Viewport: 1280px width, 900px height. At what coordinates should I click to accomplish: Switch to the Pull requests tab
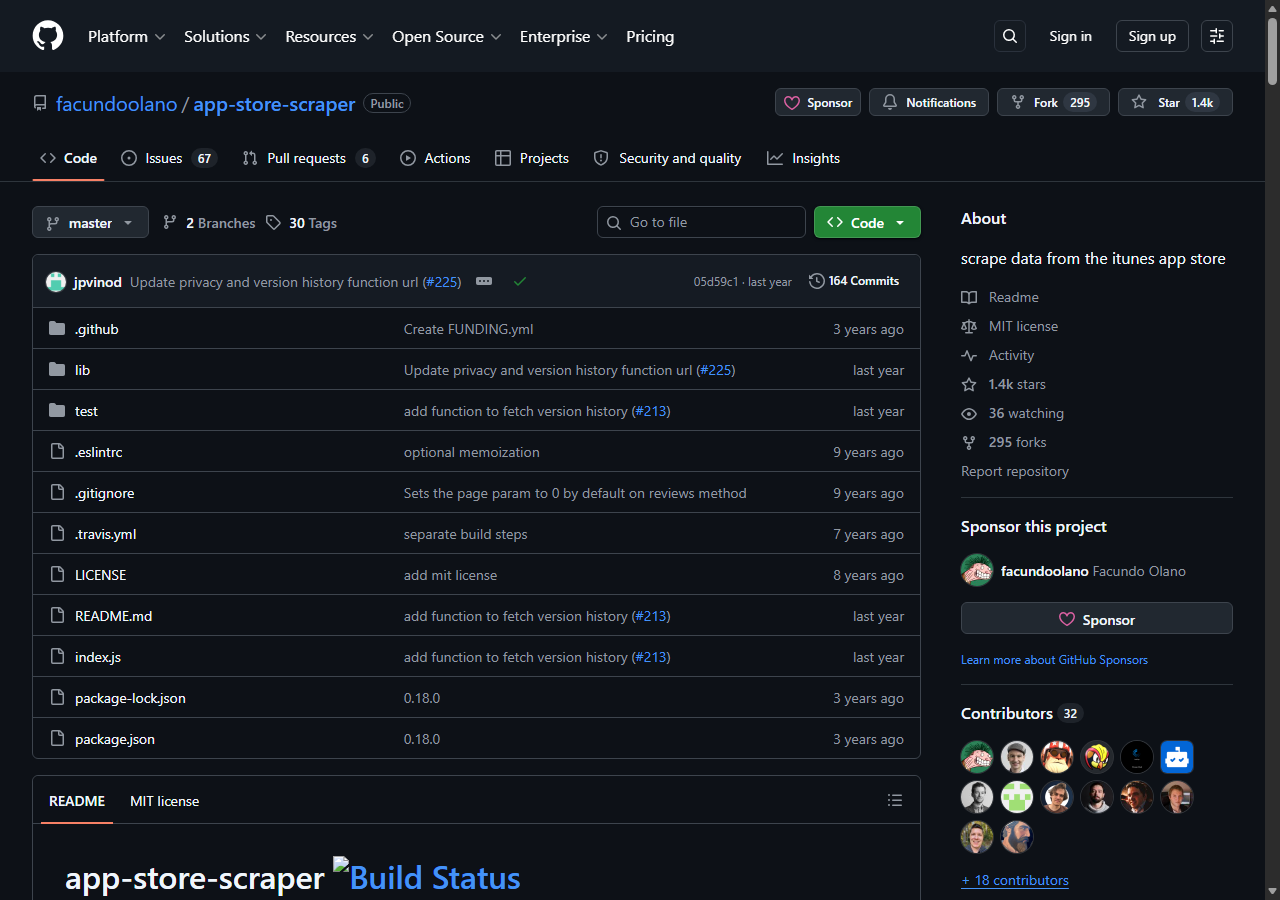[x=308, y=158]
